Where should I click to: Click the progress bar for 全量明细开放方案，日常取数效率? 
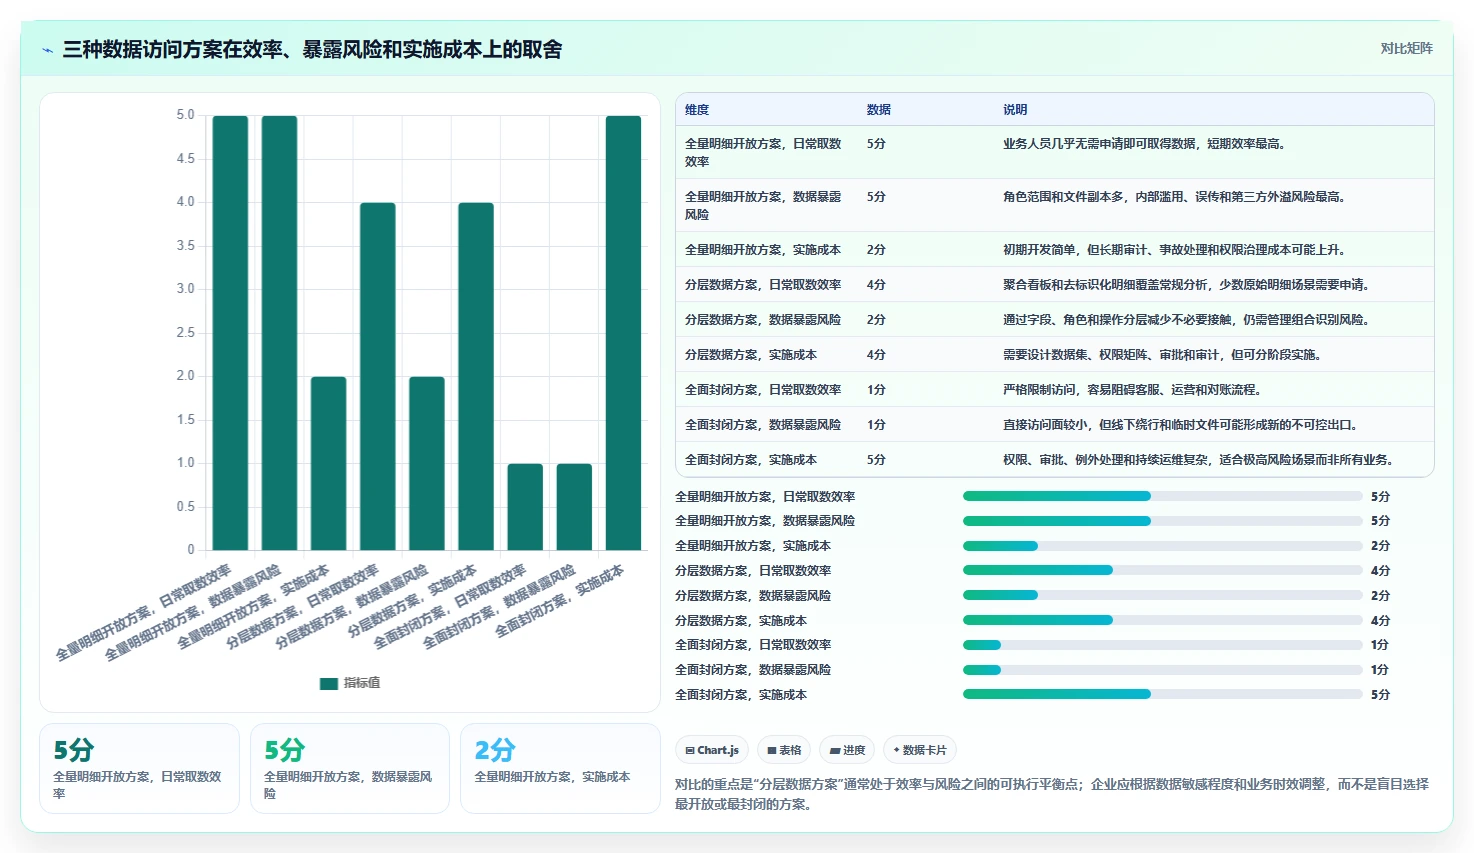click(x=1162, y=496)
